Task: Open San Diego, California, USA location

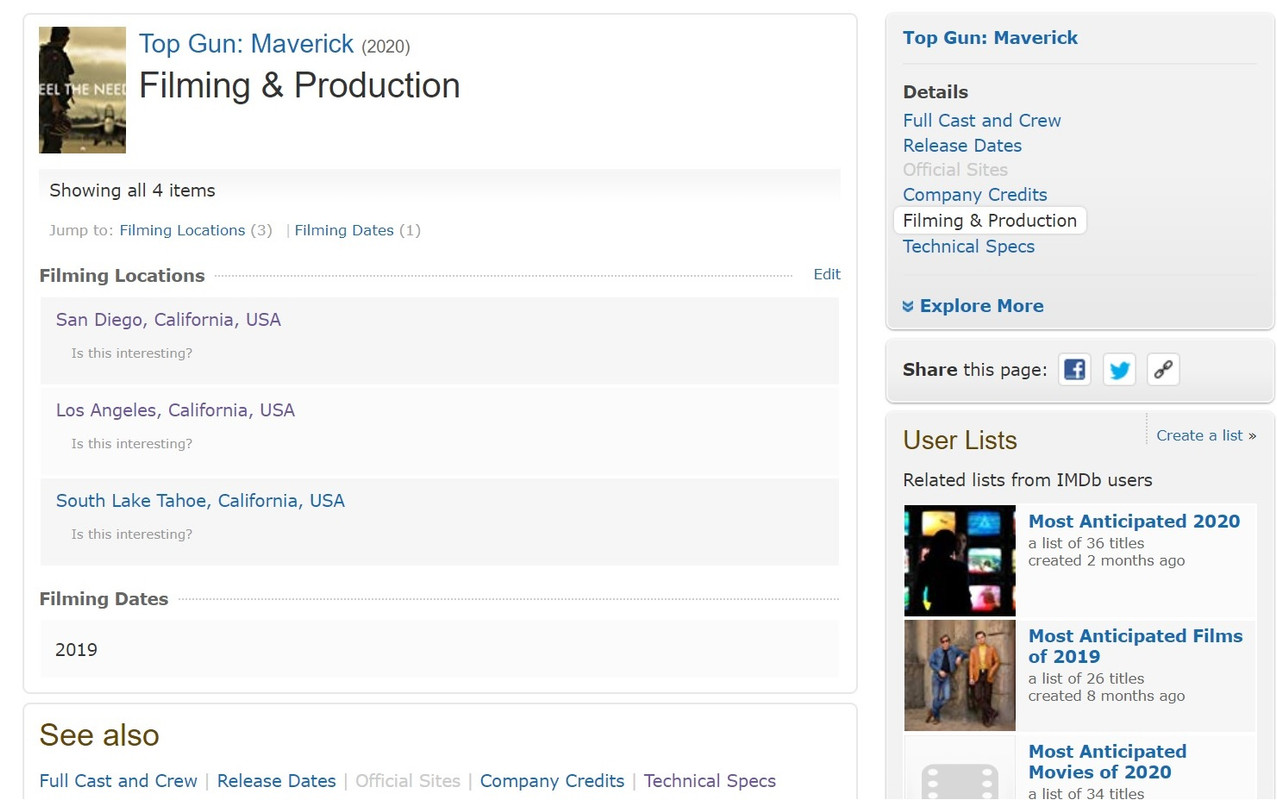Action: (168, 320)
